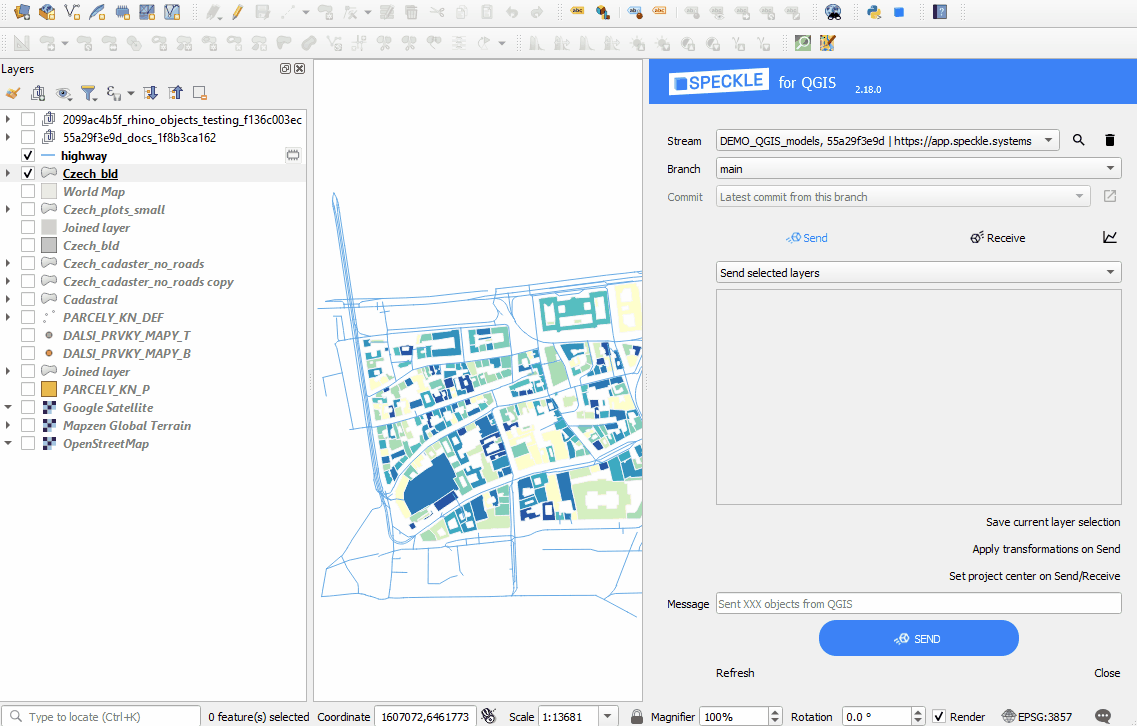Image resolution: width=1137 pixels, height=726 pixels.
Task: Enable the Google Satellite layer checkbox
Action: tap(28, 408)
